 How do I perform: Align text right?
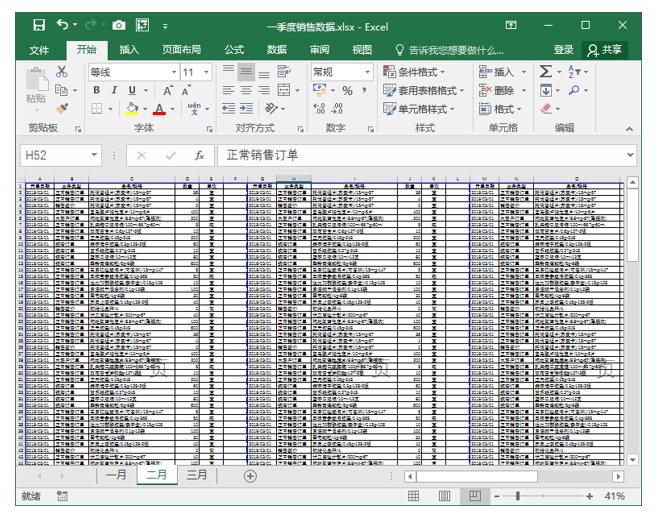[264, 90]
